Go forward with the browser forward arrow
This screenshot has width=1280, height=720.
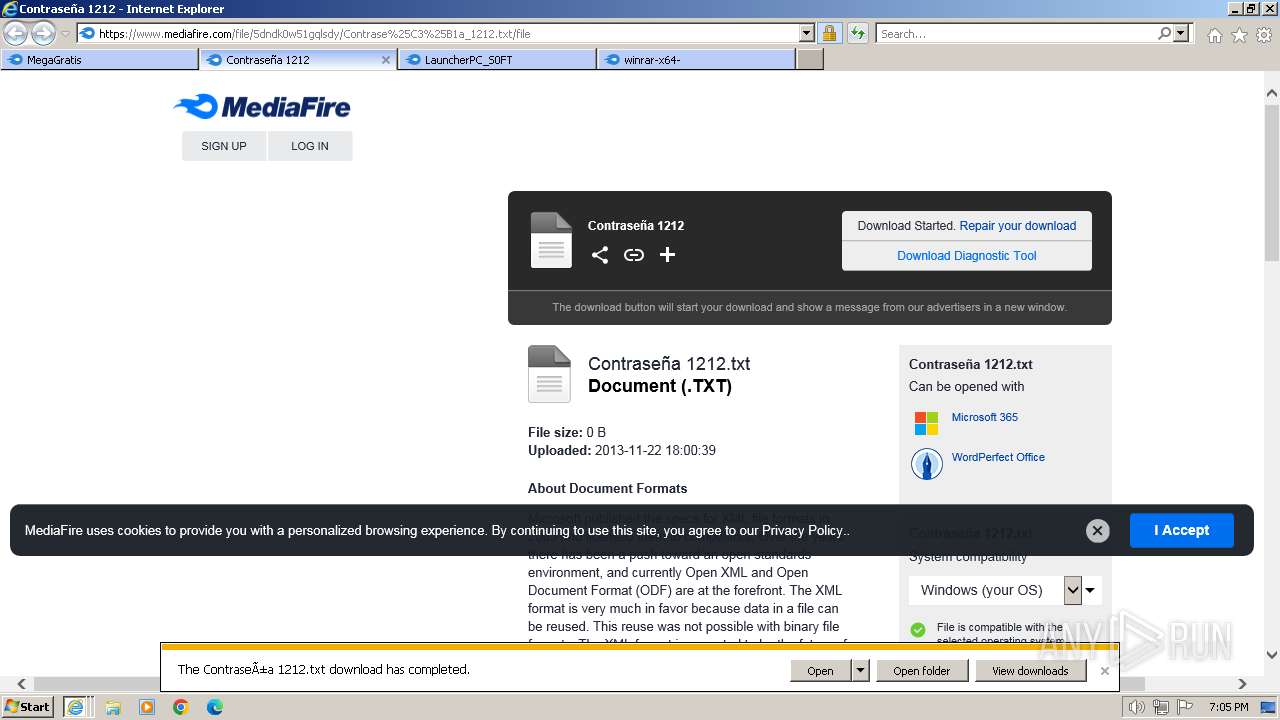43,34
